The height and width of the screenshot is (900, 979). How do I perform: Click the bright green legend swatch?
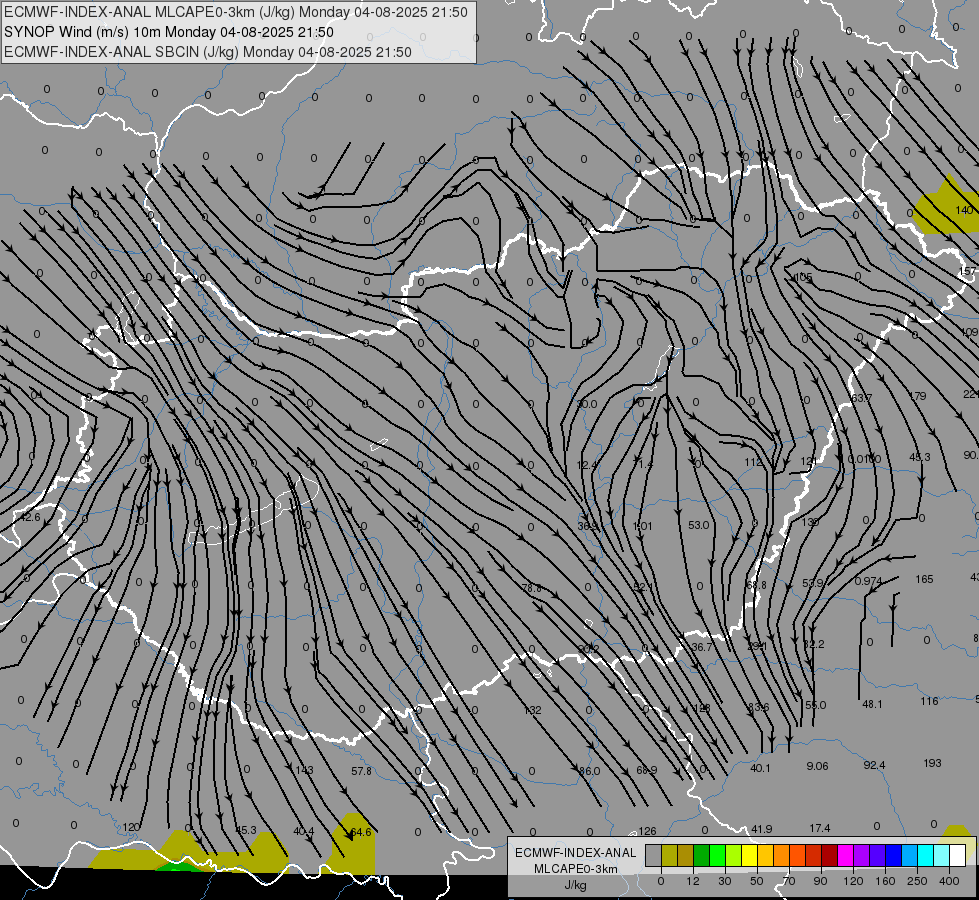coord(718,855)
